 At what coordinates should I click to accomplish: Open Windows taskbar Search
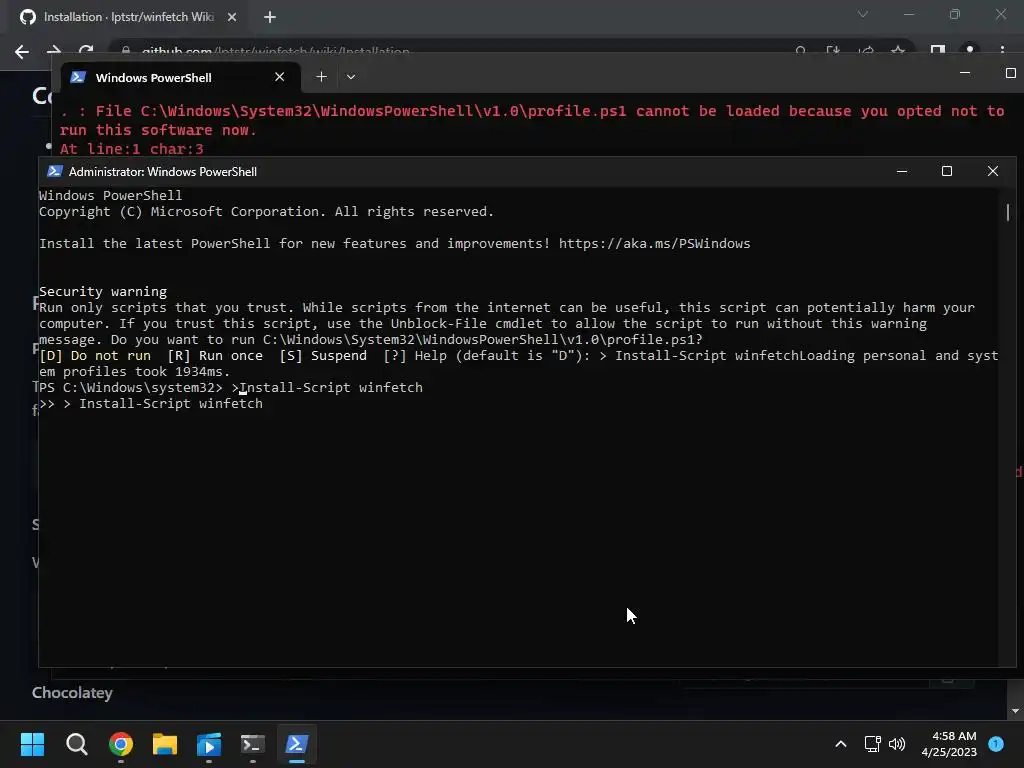click(x=76, y=744)
